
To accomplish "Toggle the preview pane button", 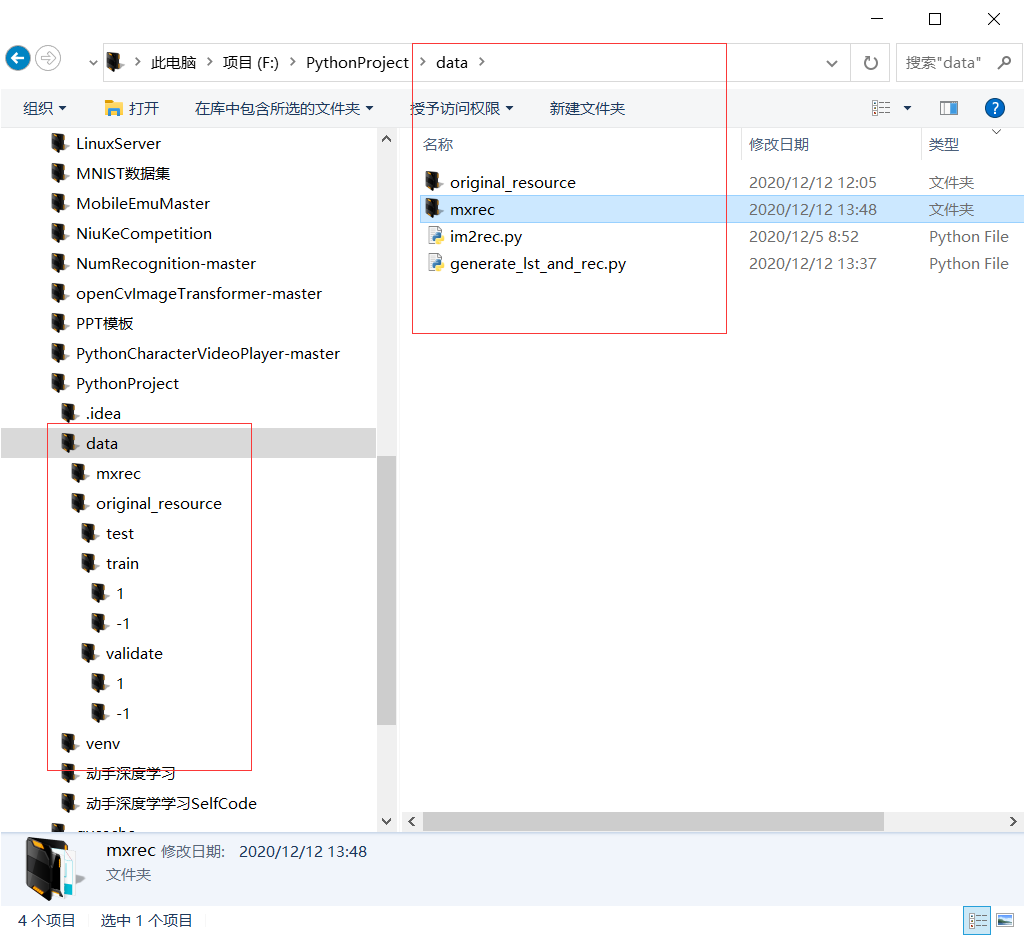I will (948, 108).
